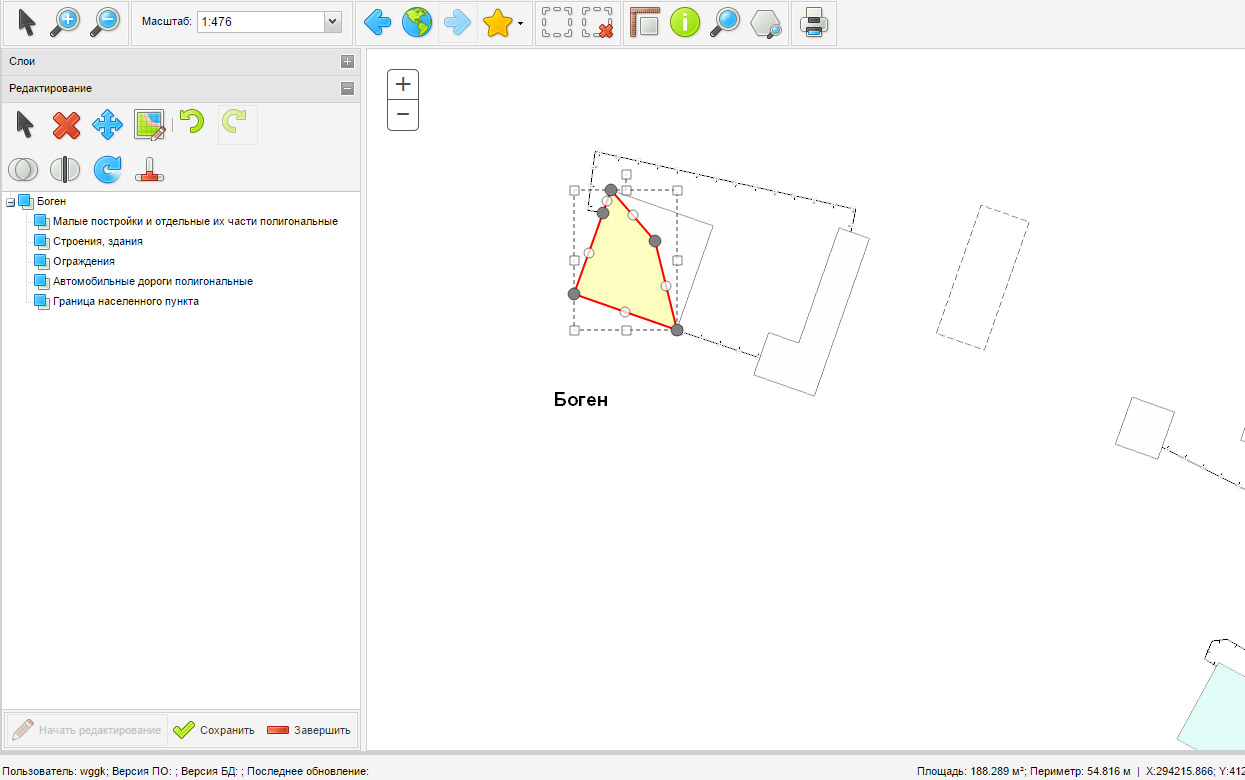Click the Сохранить button
The height and width of the screenshot is (780, 1245).
[214, 730]
